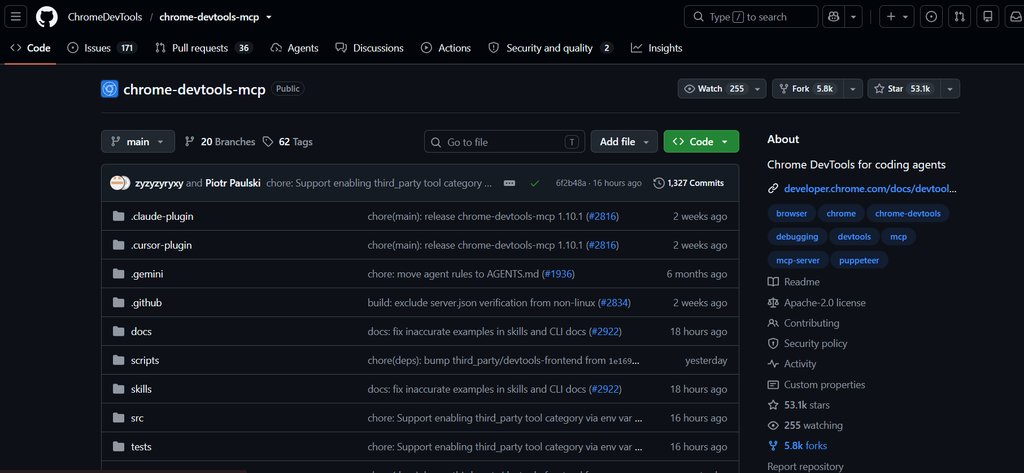Screen dimensions: 1024x473
Task: Open the main branch selector dropdown
Action: 138,142
